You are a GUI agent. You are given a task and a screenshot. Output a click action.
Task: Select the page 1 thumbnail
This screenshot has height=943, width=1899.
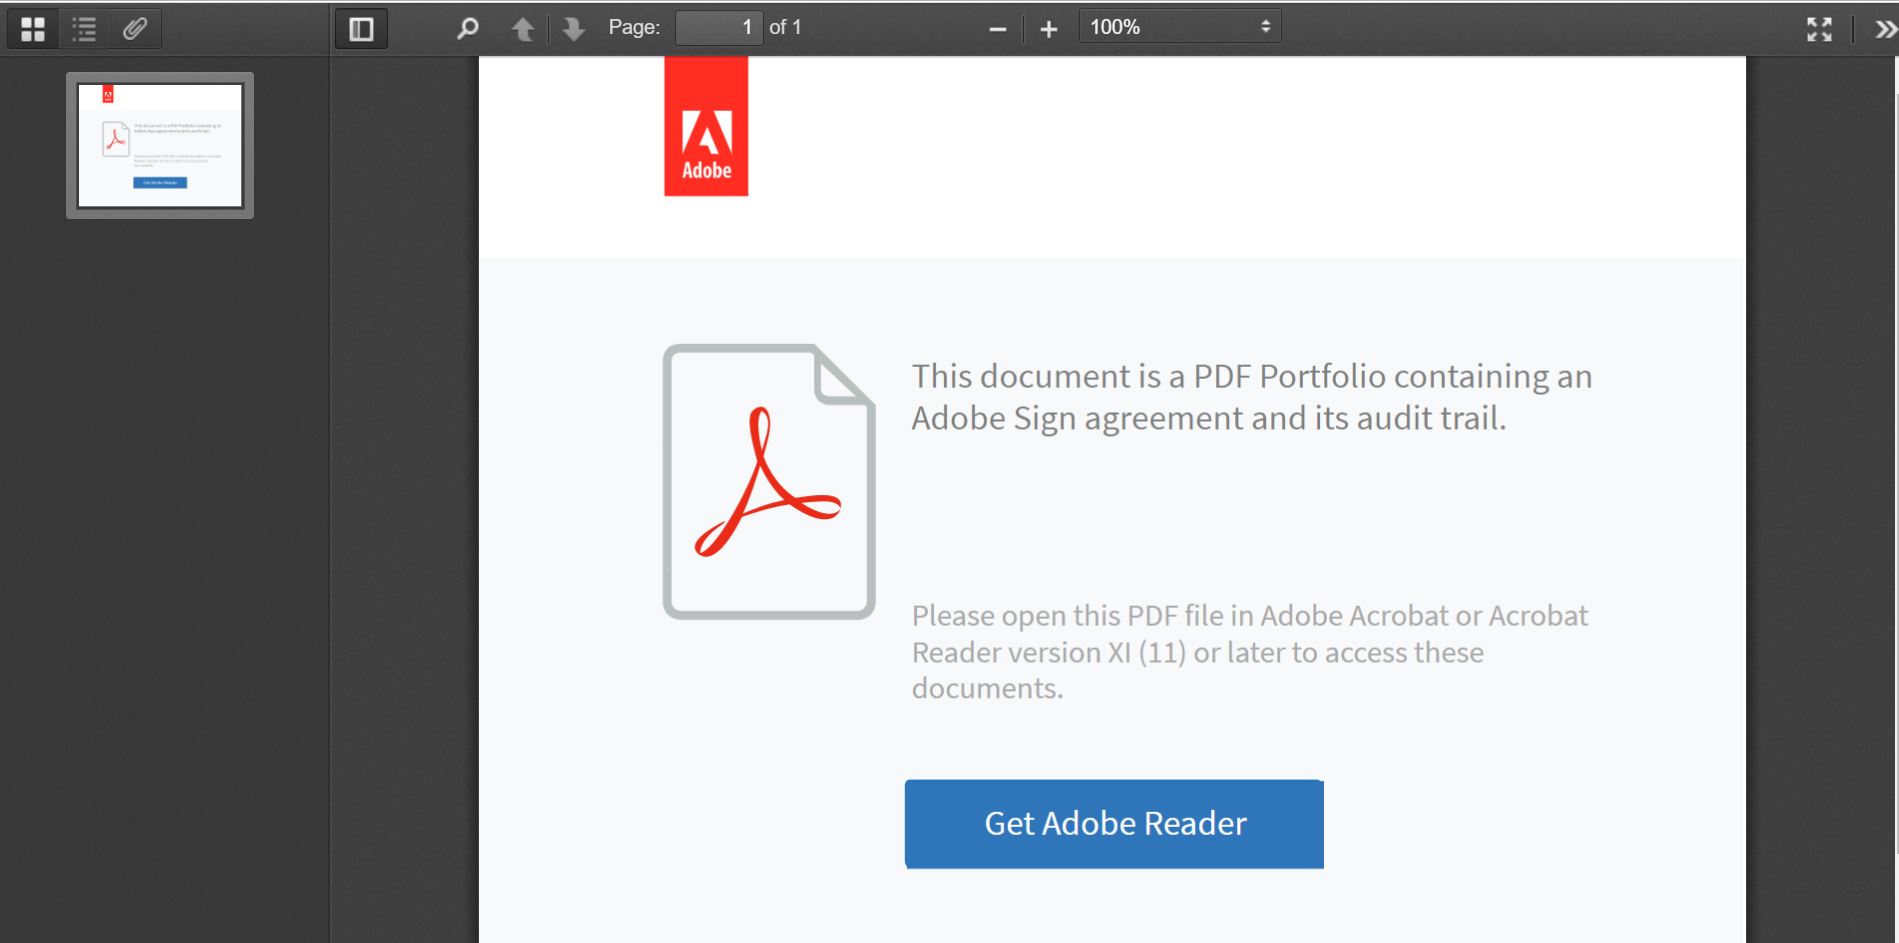coord(160,146)
